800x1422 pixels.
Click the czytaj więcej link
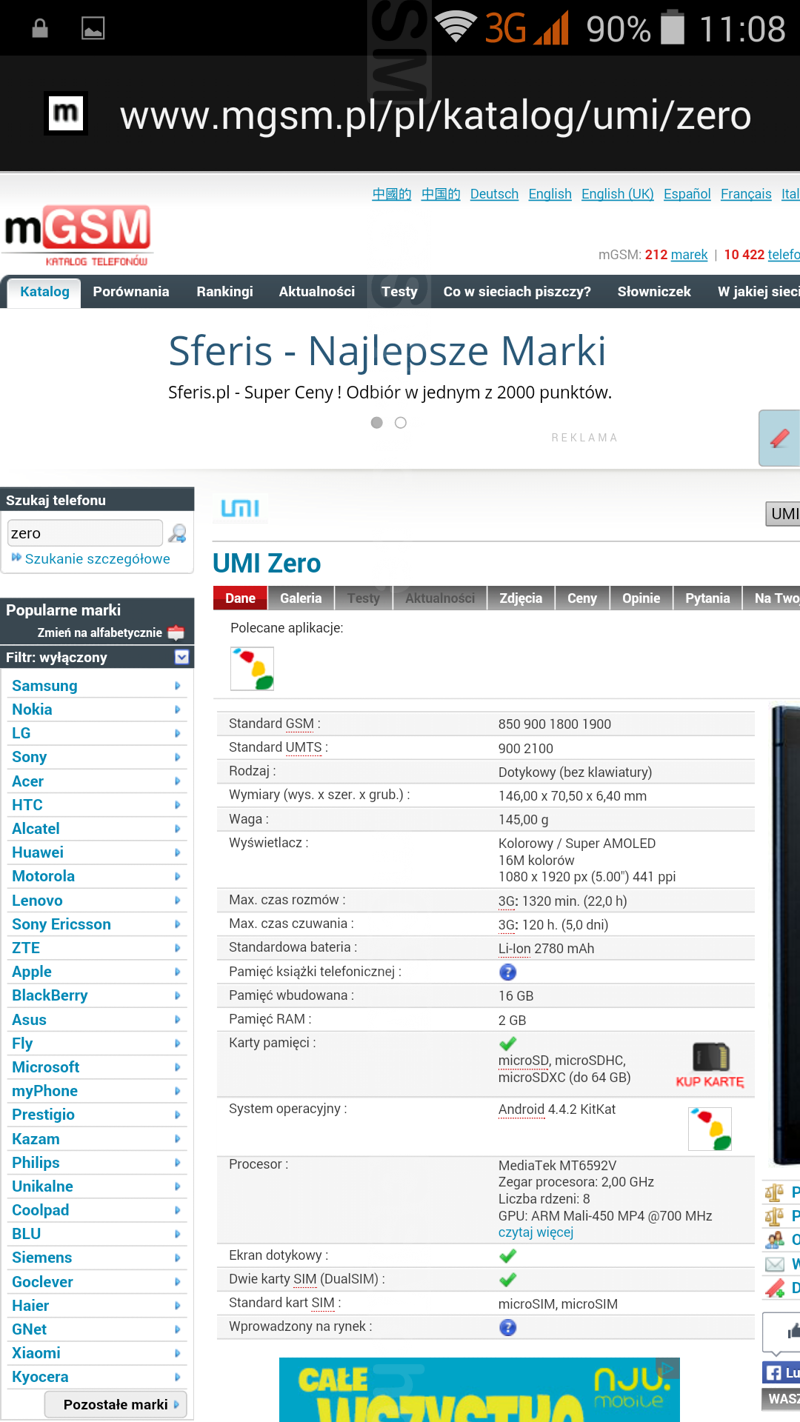tap(536, 1232)
